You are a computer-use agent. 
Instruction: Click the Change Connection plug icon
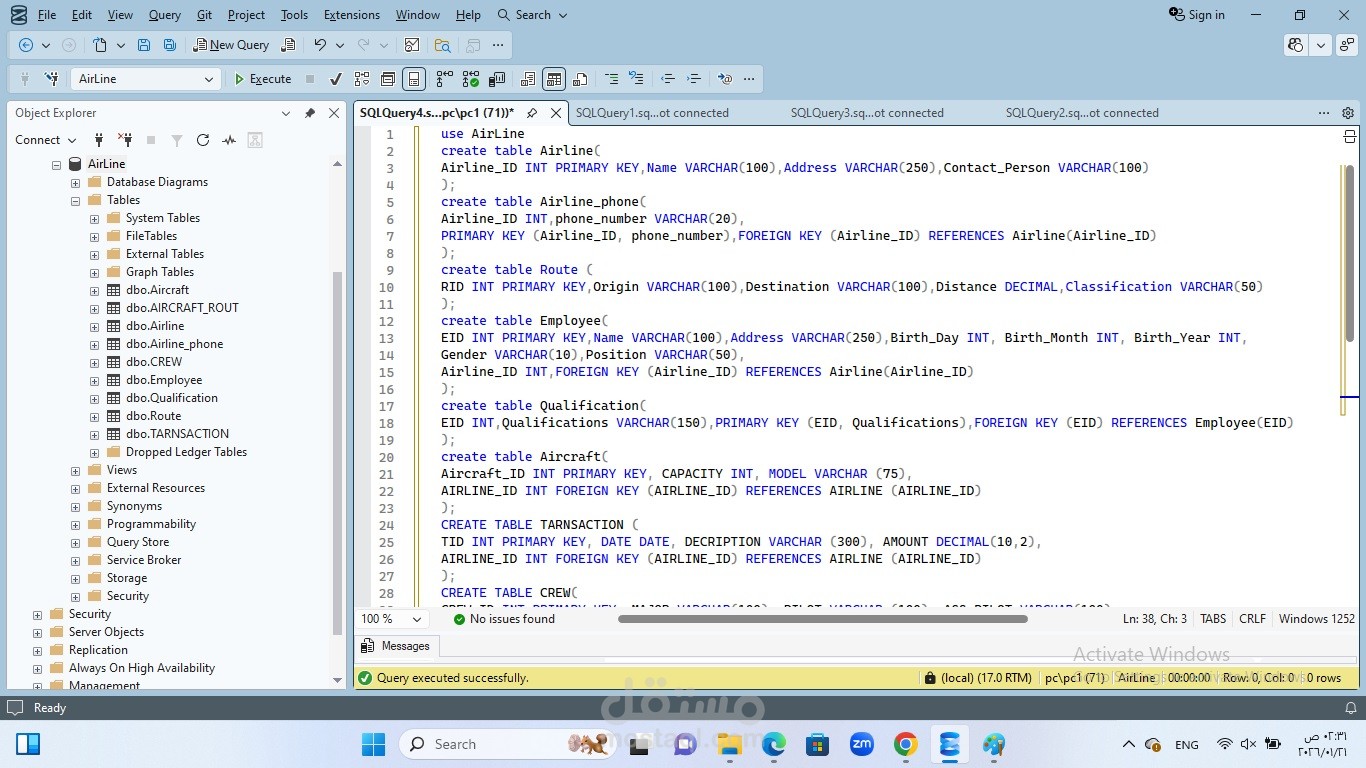(52, 79)
